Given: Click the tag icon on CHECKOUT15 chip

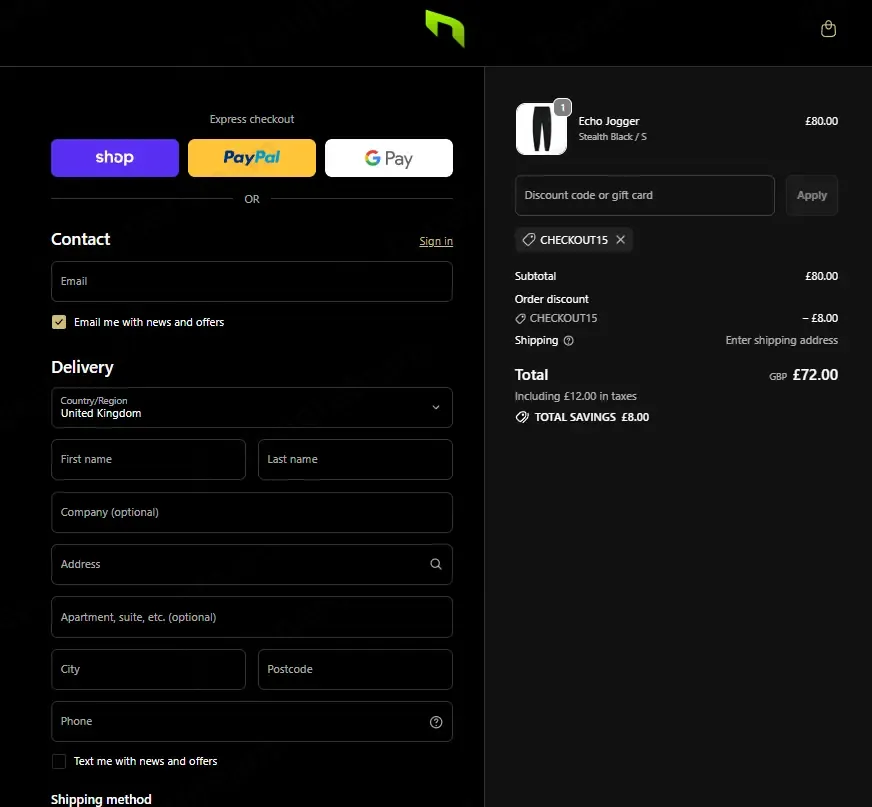Looking at the screenshot, I should [529, 240].
